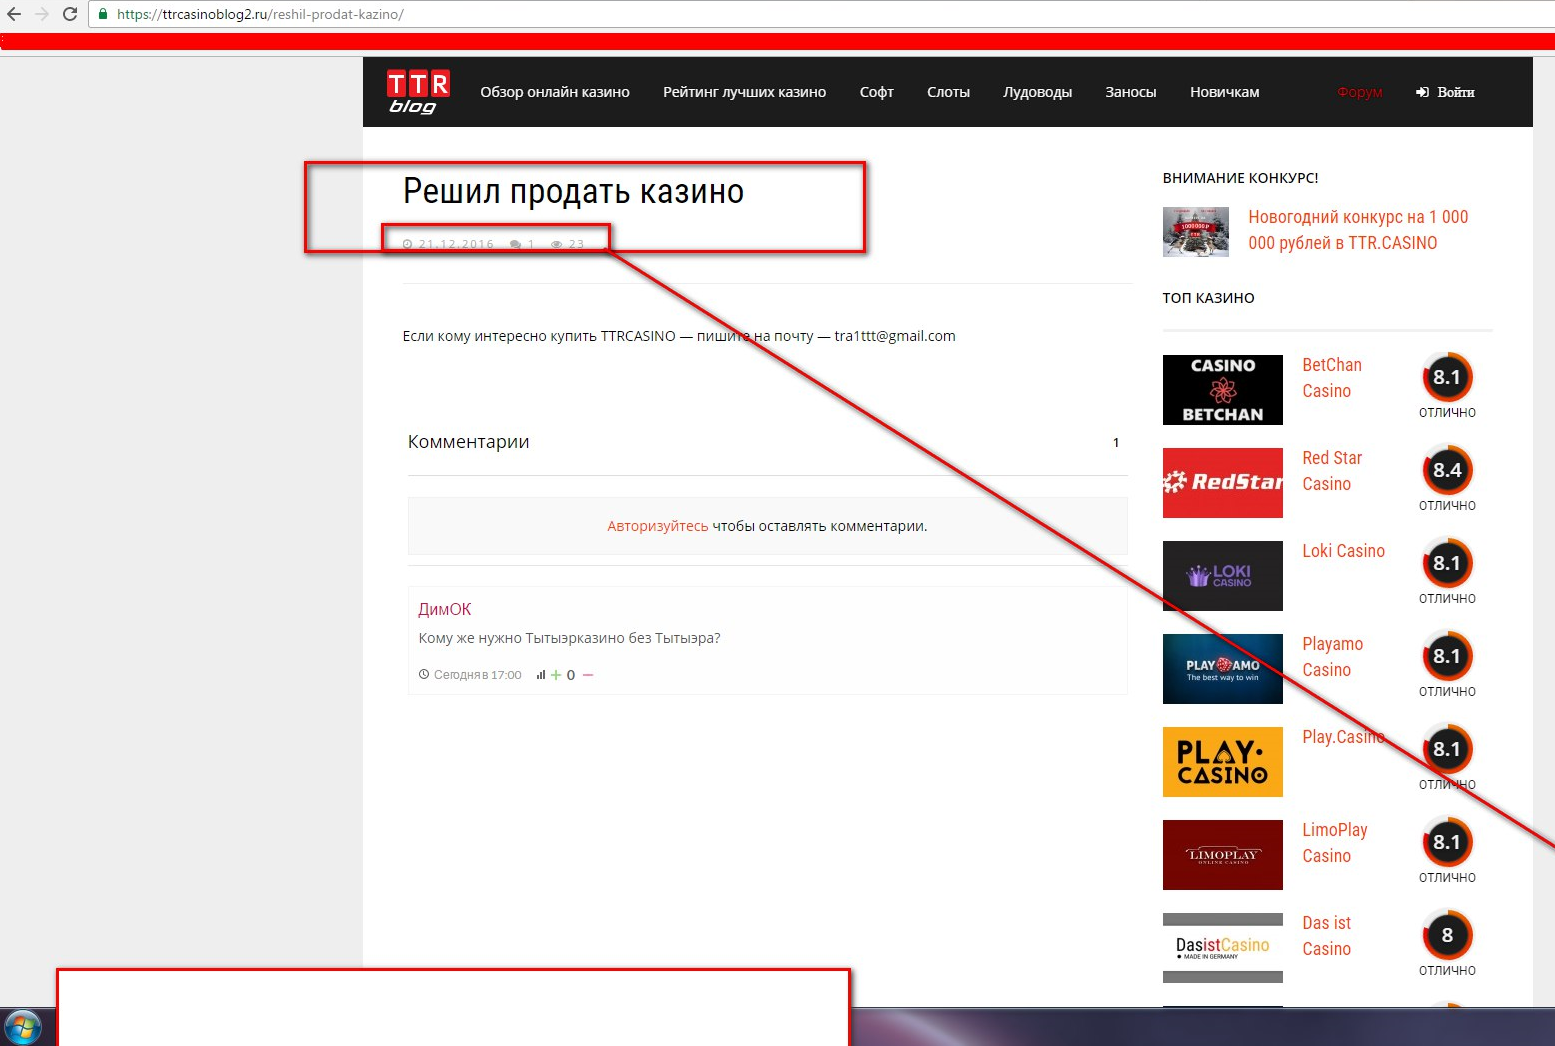Click the contest thumbnail image
Screen dimensions: 1555x1046
1195,231
